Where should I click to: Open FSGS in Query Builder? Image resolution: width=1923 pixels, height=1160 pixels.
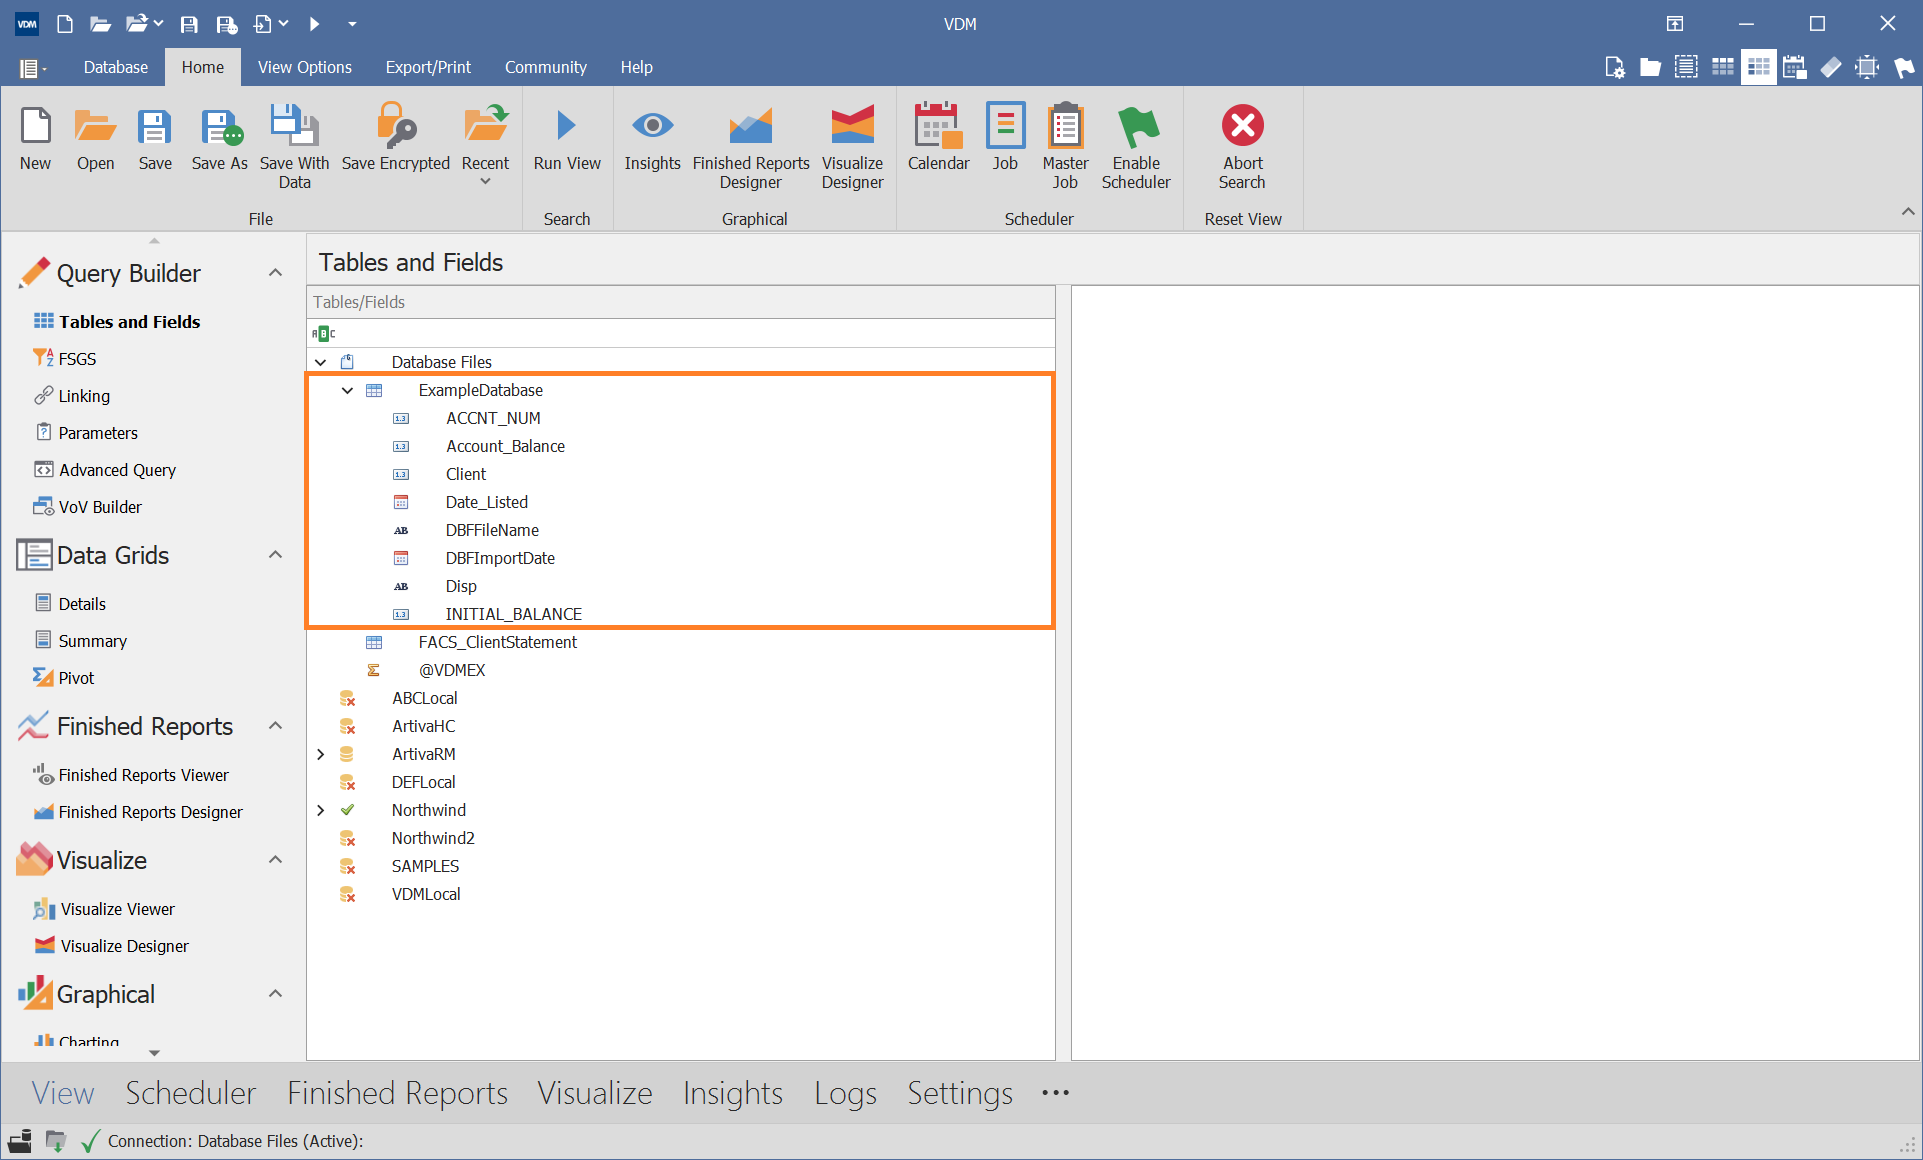(77, 359)
